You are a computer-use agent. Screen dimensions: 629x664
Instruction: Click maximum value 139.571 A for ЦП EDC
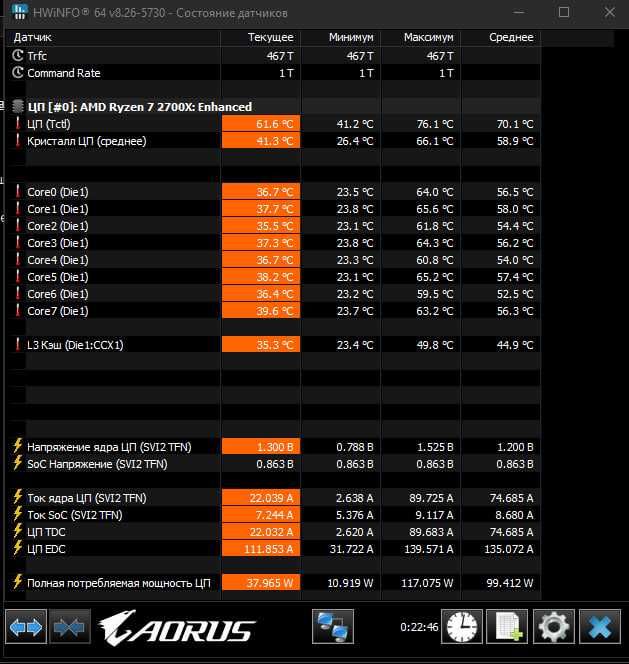click(429, 549)
